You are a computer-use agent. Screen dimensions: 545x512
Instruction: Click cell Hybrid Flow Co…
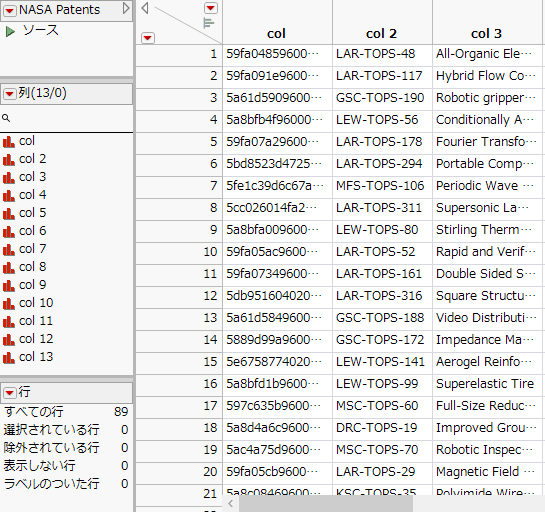click(x=487, y=76)
